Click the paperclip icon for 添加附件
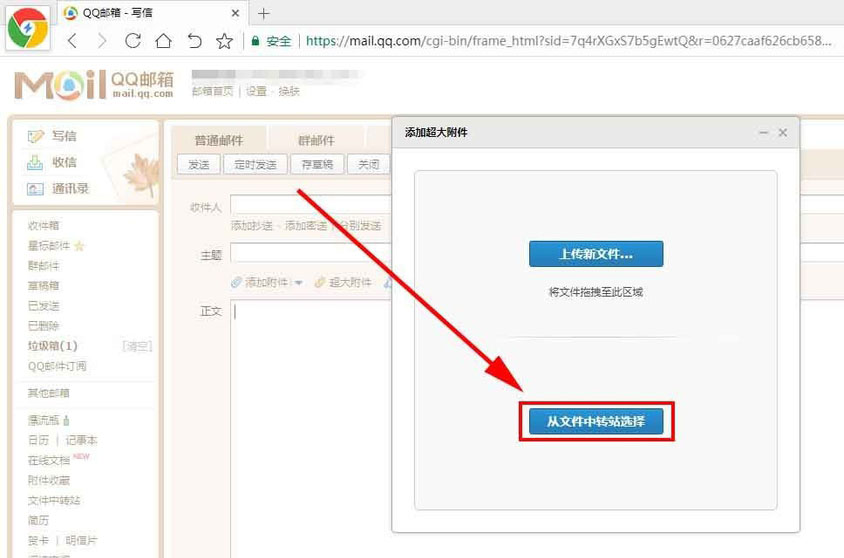 [x=236, y=282]
